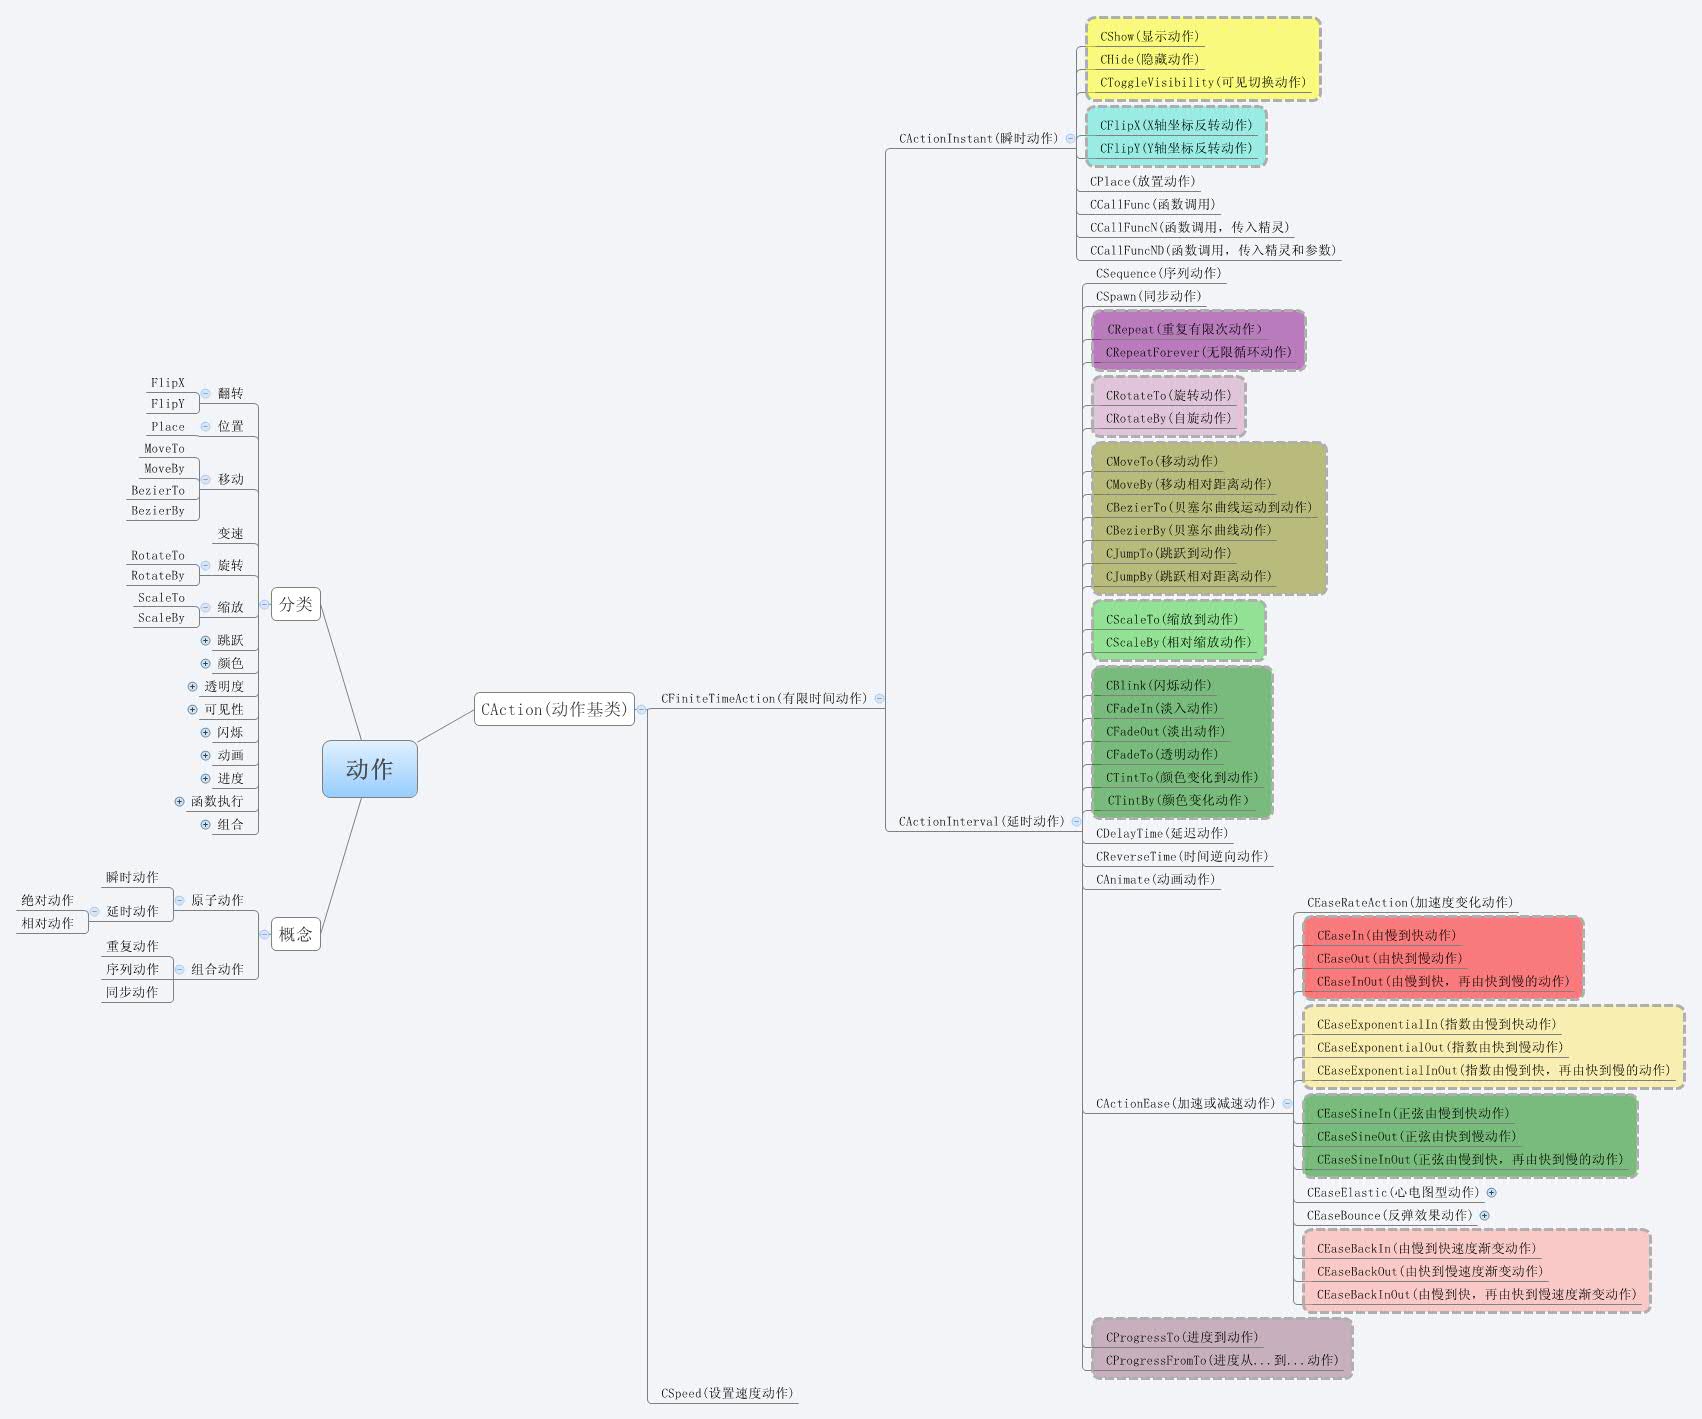Select the CSpeed(设置速度动作) node
The height and width of the screenshot is (1419, 1702).
coord(727,1392)
